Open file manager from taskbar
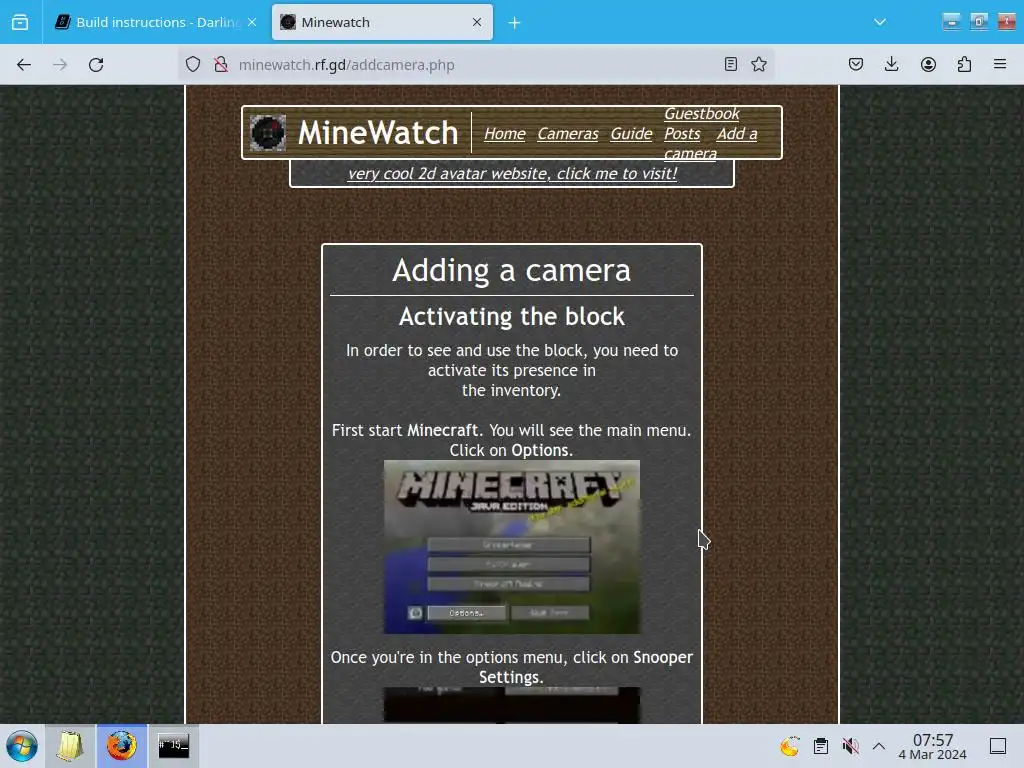This screenshot has height=768, width=1024. click(70, 746)
